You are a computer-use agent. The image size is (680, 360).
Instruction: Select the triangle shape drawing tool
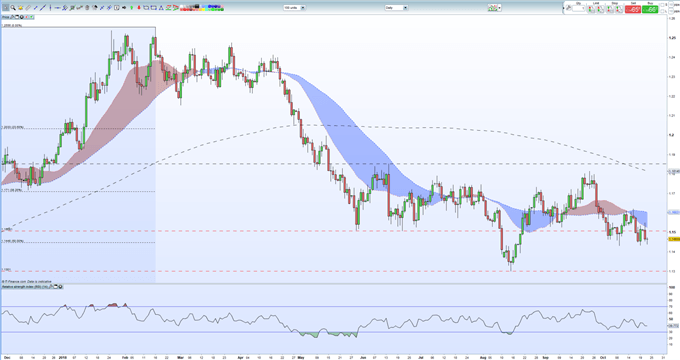[161, 7]
